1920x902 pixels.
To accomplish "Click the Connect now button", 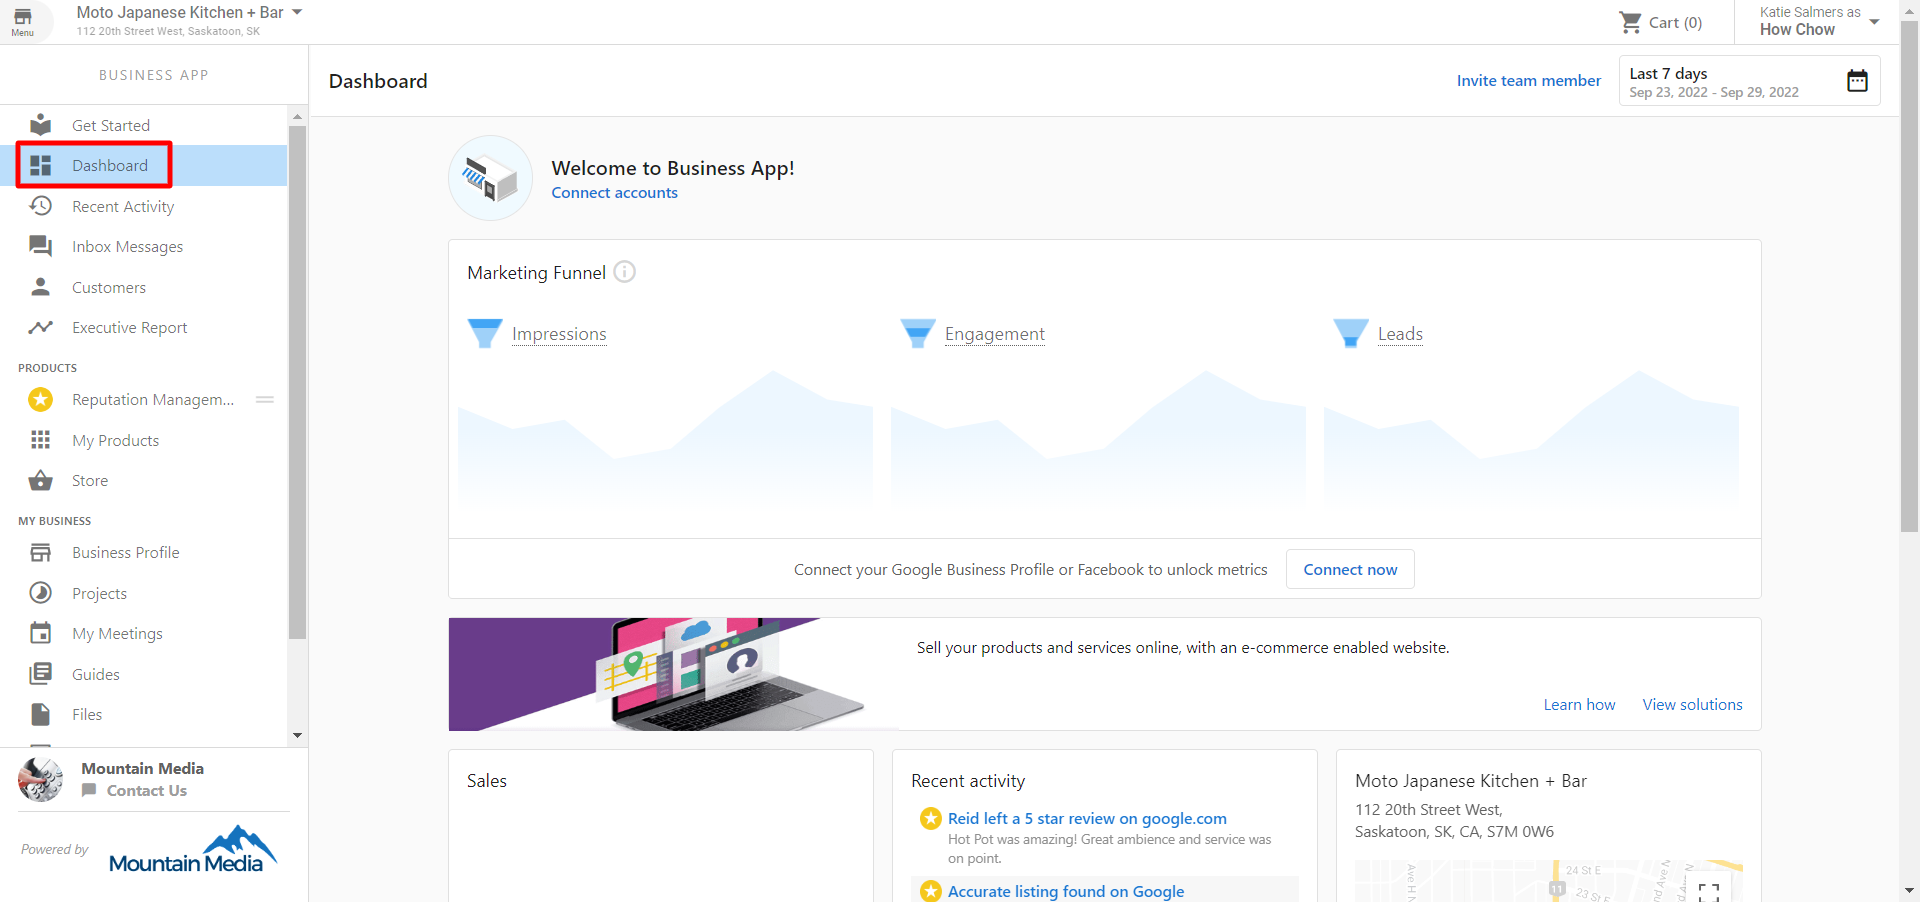I will click(1350, 569).
